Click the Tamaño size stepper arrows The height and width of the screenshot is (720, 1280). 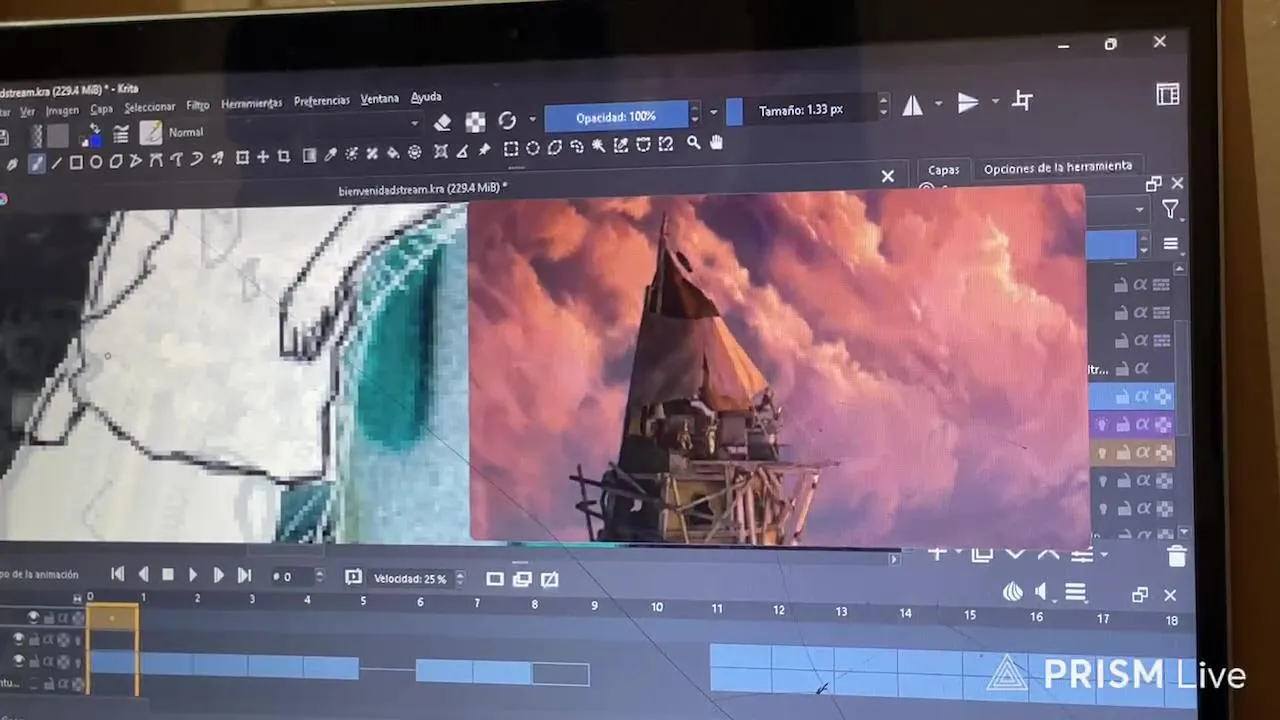click(883, 105)
